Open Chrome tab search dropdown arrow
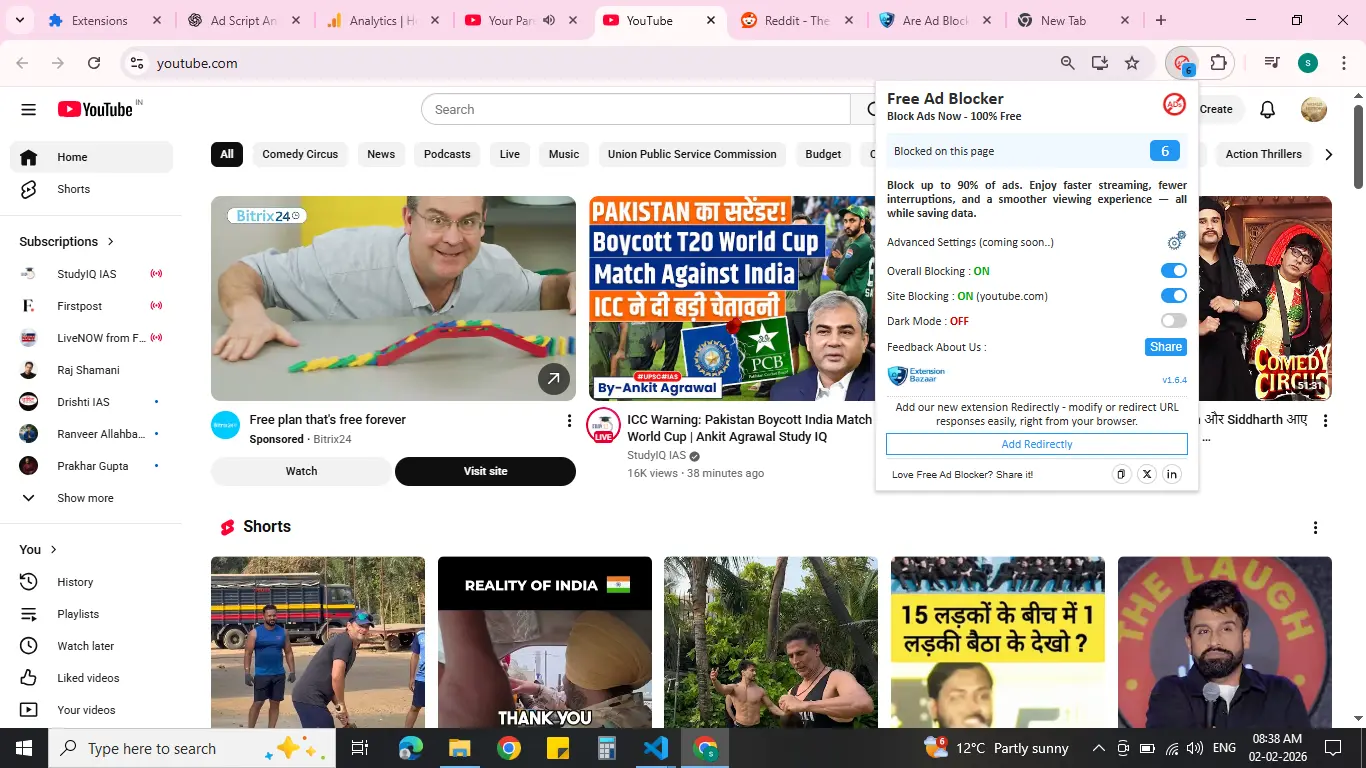 (x=20, y=20)
